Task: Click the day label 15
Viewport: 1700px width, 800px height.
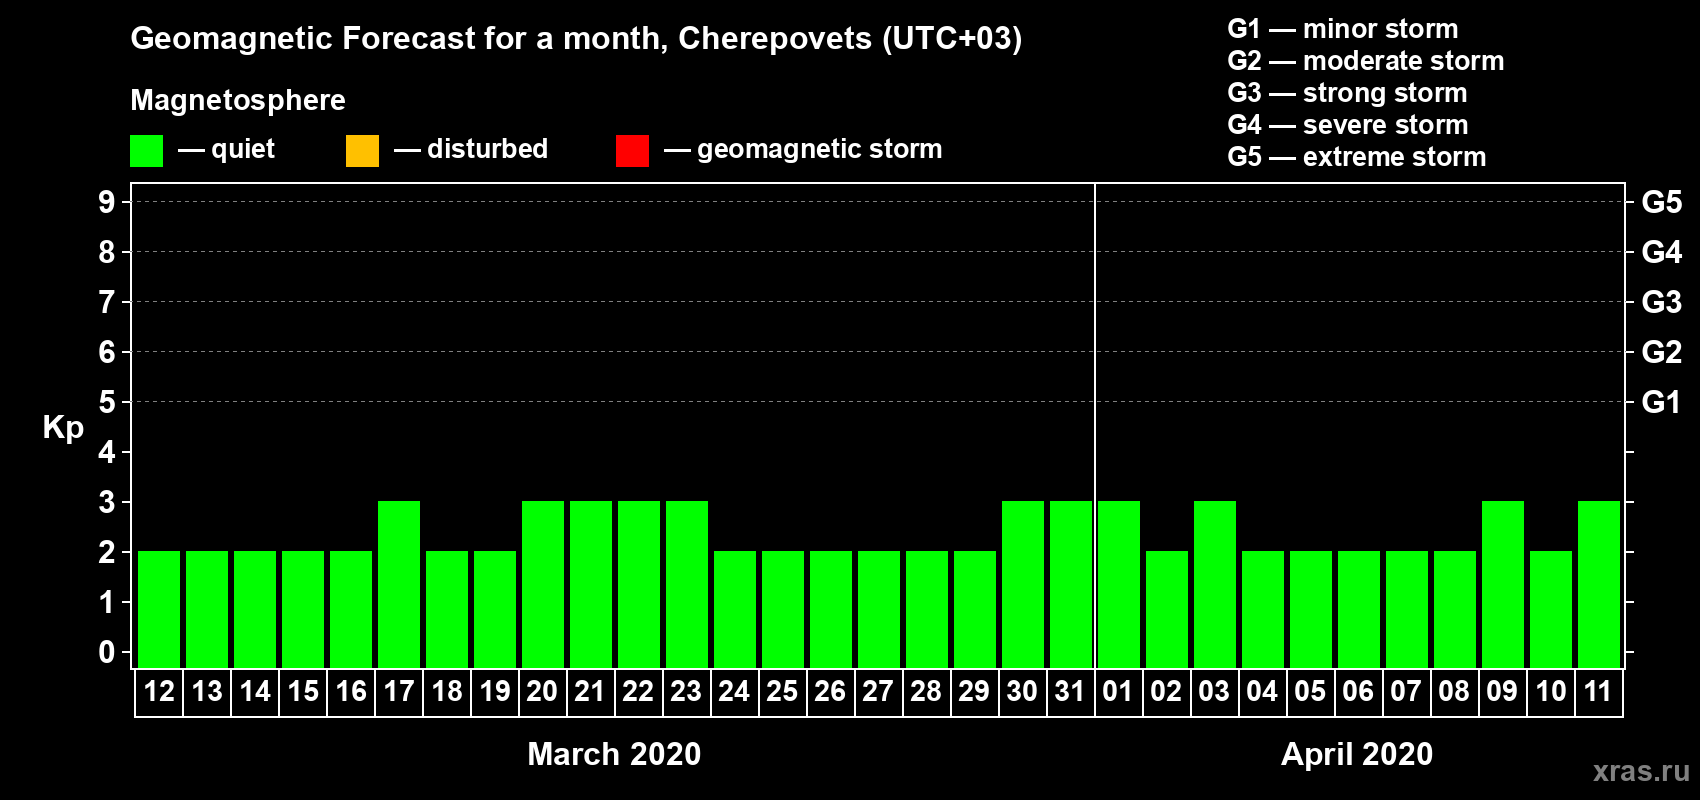Action: coord(303,691)
